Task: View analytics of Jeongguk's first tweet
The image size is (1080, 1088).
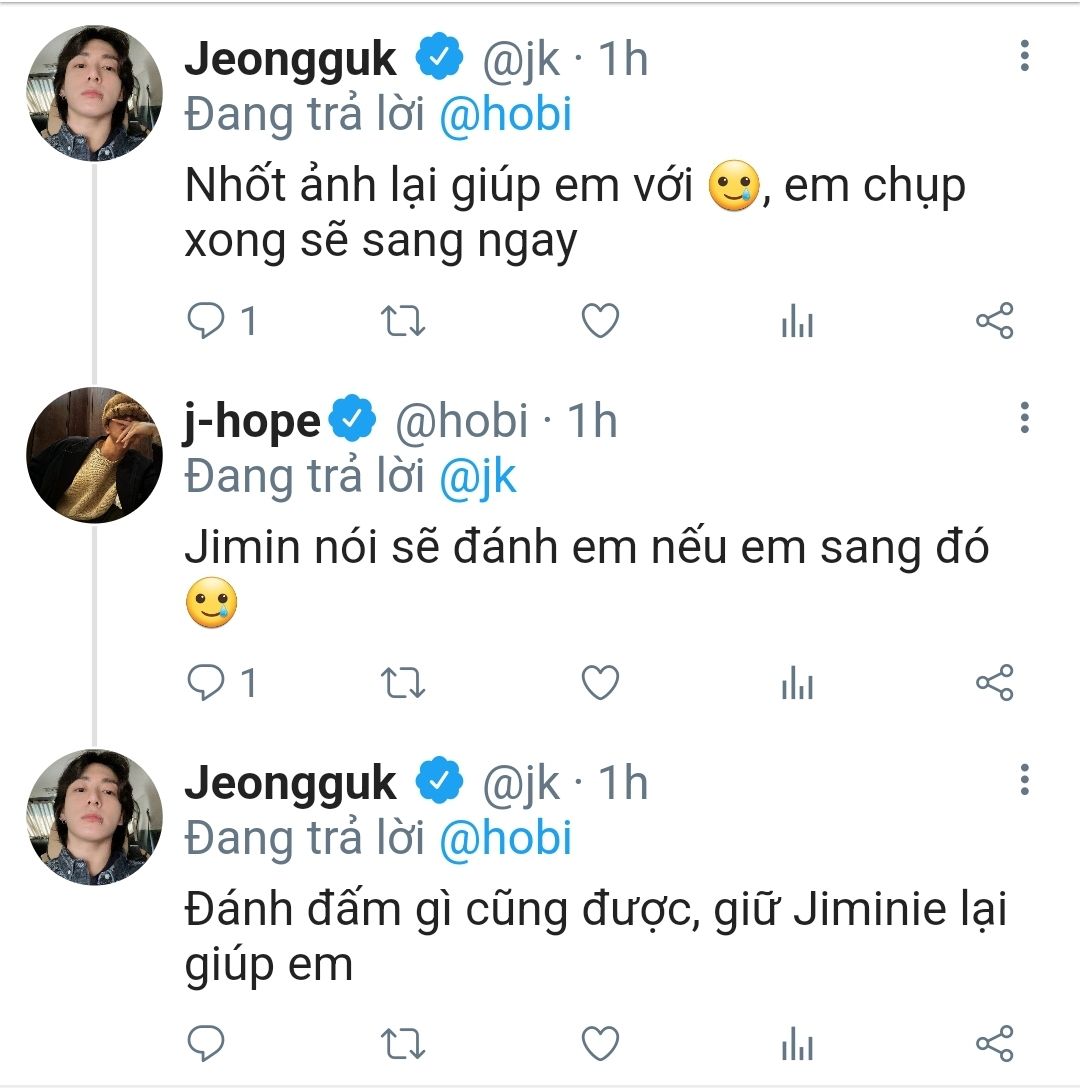Action: 797,322
